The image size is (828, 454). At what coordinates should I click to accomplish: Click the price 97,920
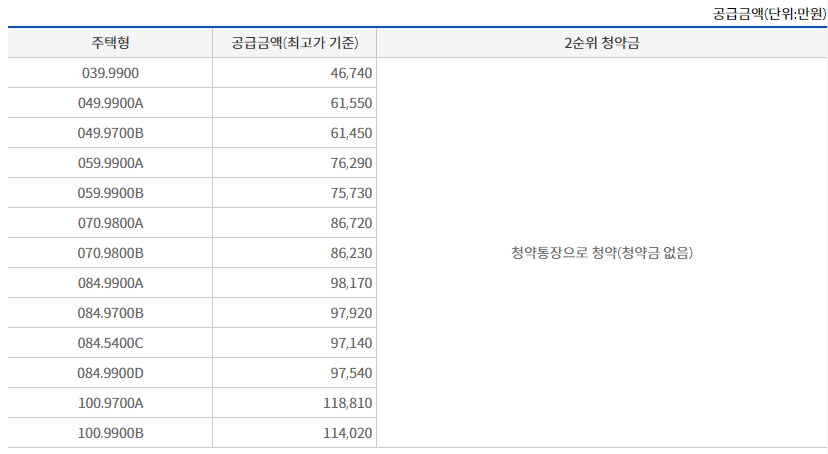(x=351, y=314)
